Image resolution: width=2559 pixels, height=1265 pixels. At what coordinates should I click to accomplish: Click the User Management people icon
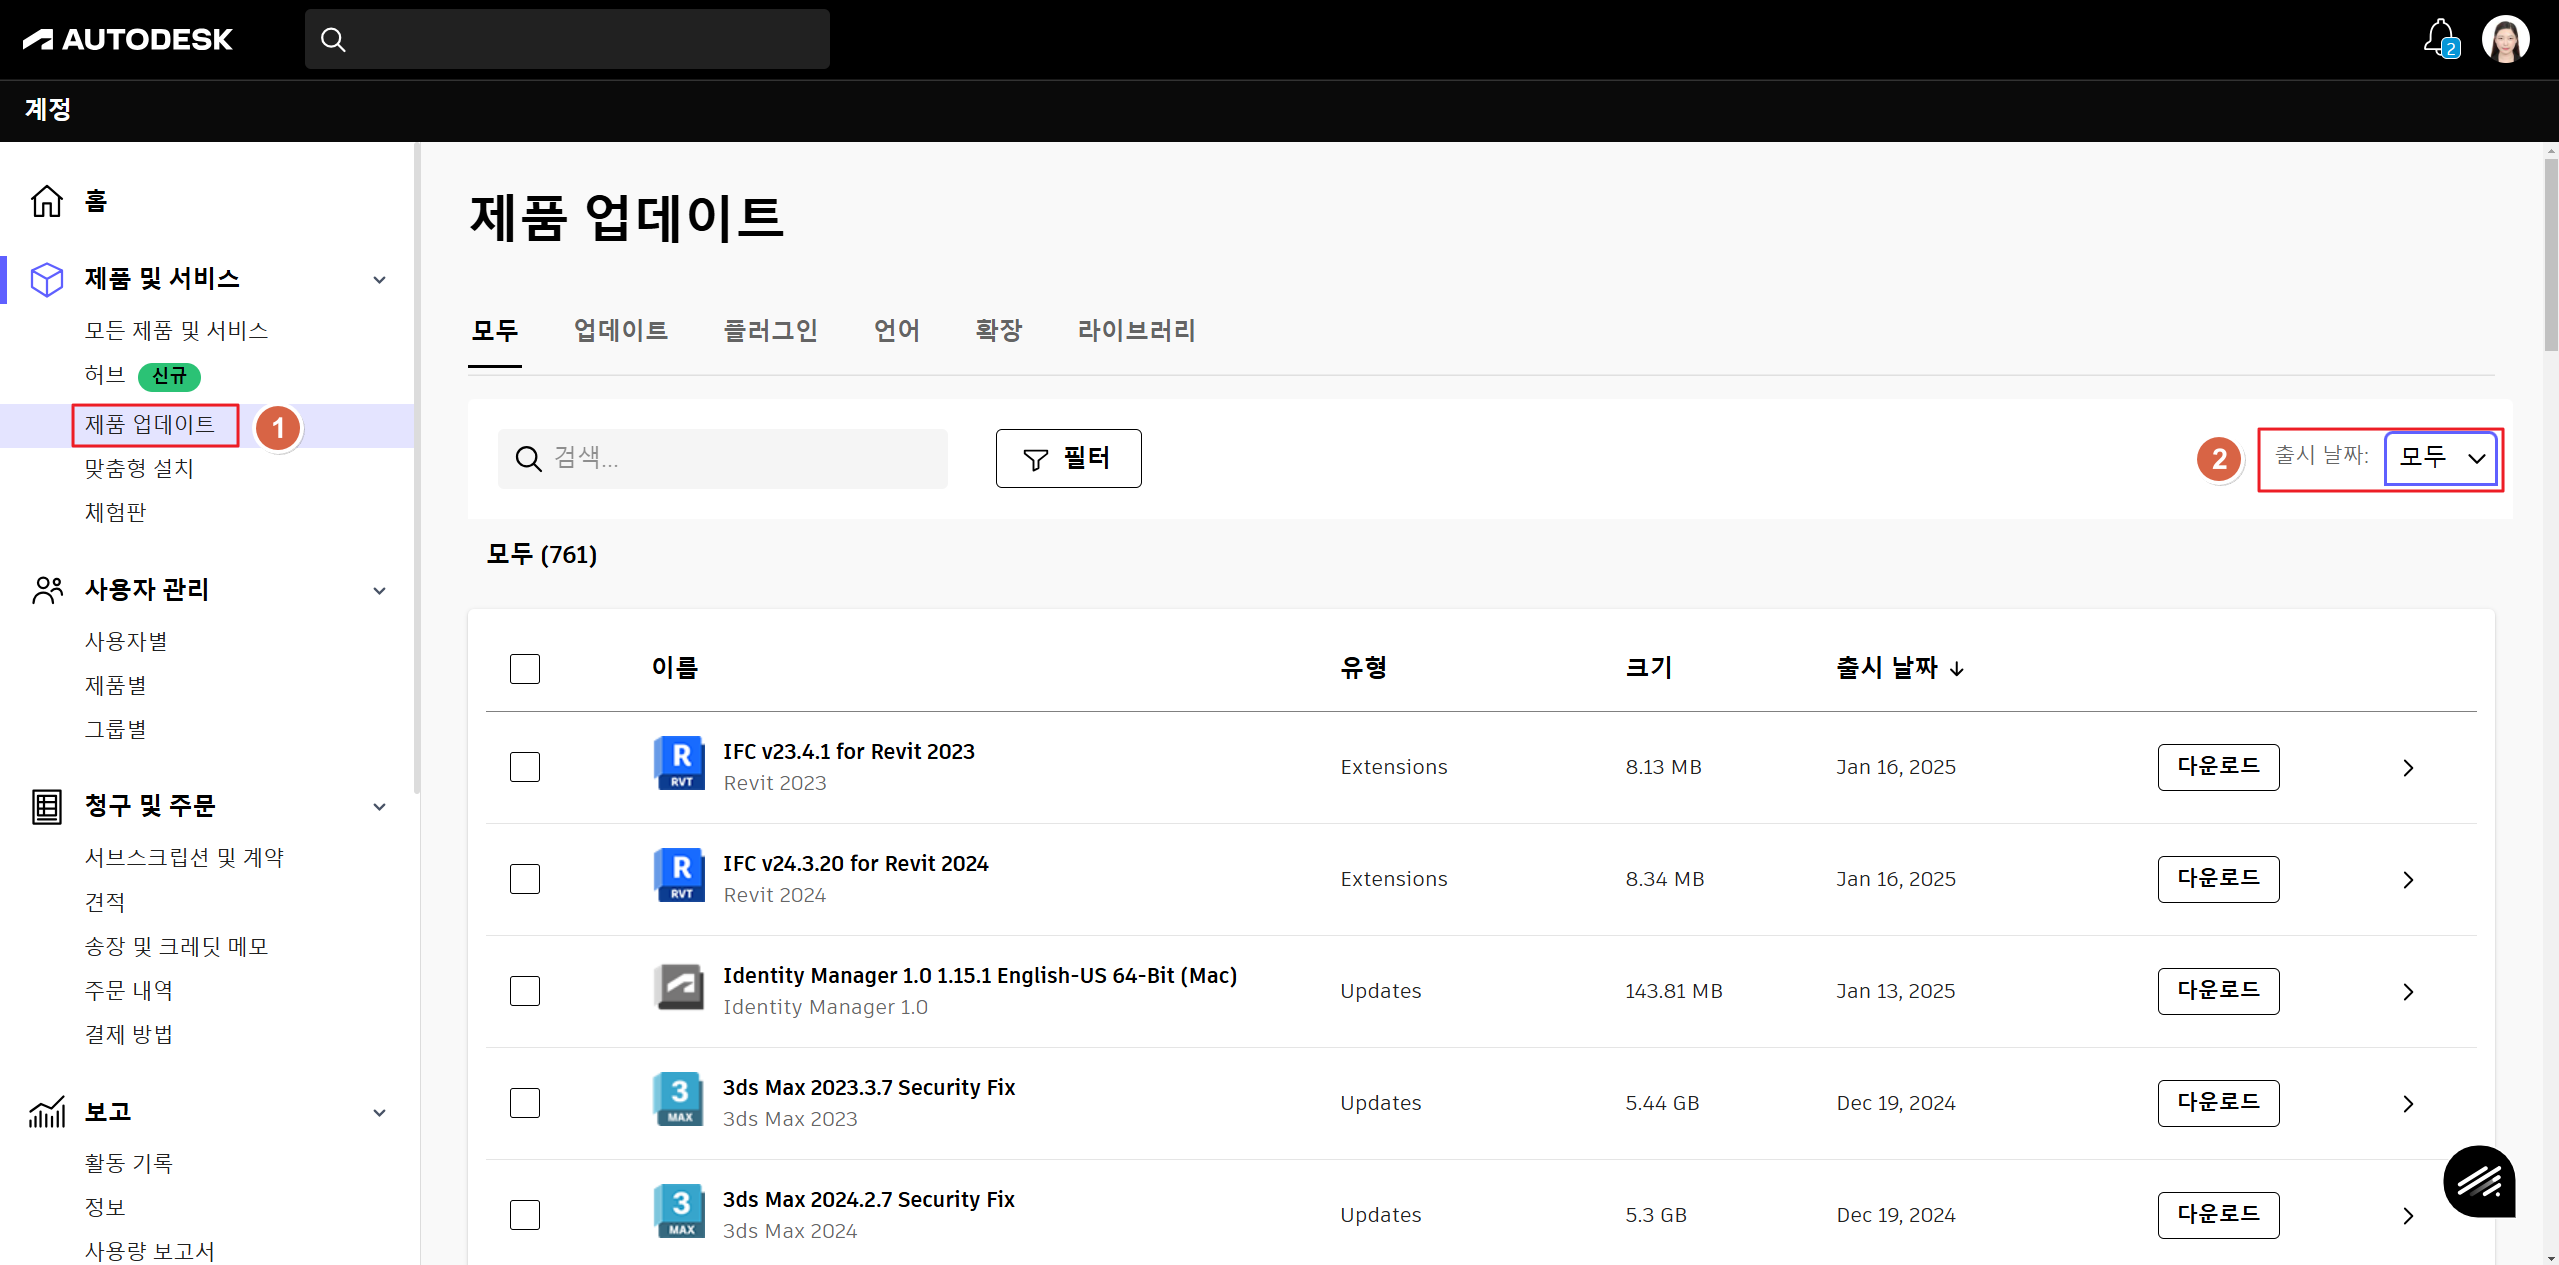click(x=47, y=590)
